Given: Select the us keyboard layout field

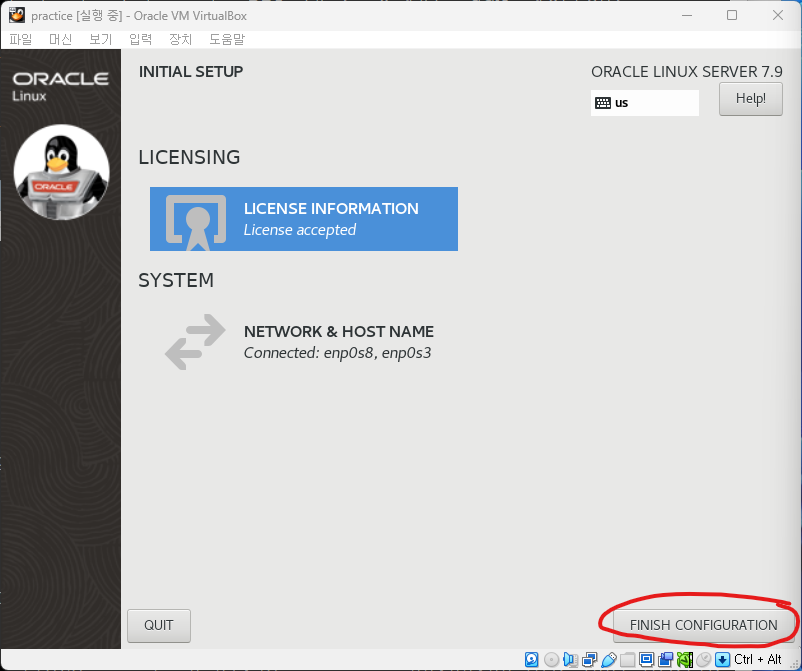Looking at the screenshot, I should pyautogui.click(x=644, y=103).
